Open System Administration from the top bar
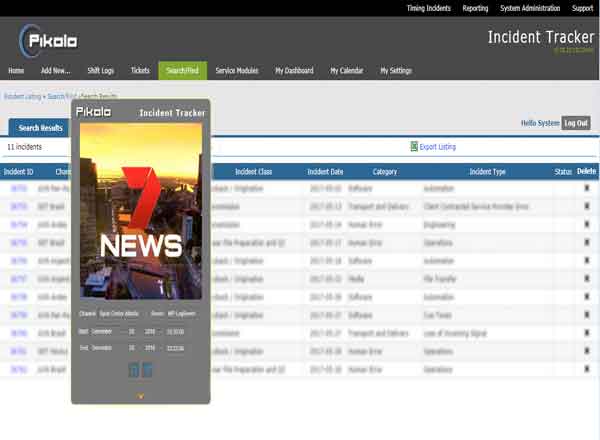Image resolution: width=600 pixels, height=440 pixels. (530, 8)
